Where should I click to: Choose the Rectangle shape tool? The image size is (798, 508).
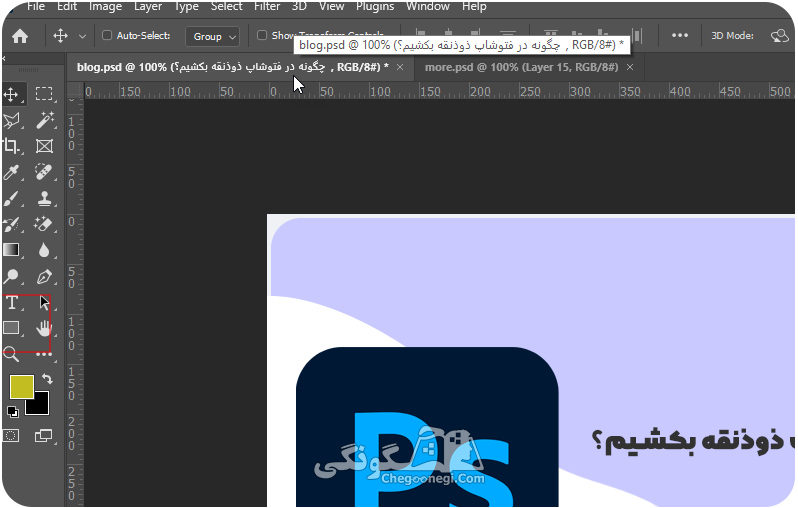(x=11, y=328)
